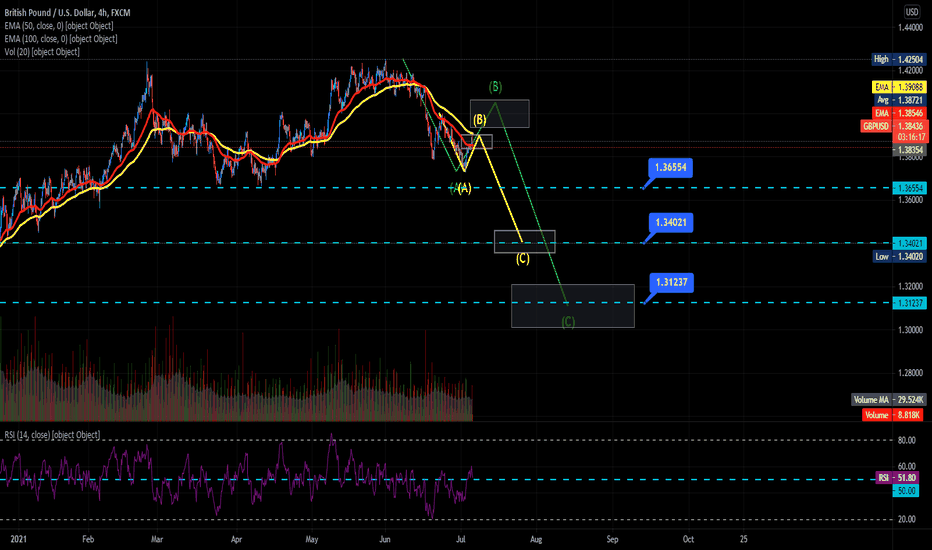
Task: Click the cyan 50.00 RSI level label
Action: tap(906, 491)
